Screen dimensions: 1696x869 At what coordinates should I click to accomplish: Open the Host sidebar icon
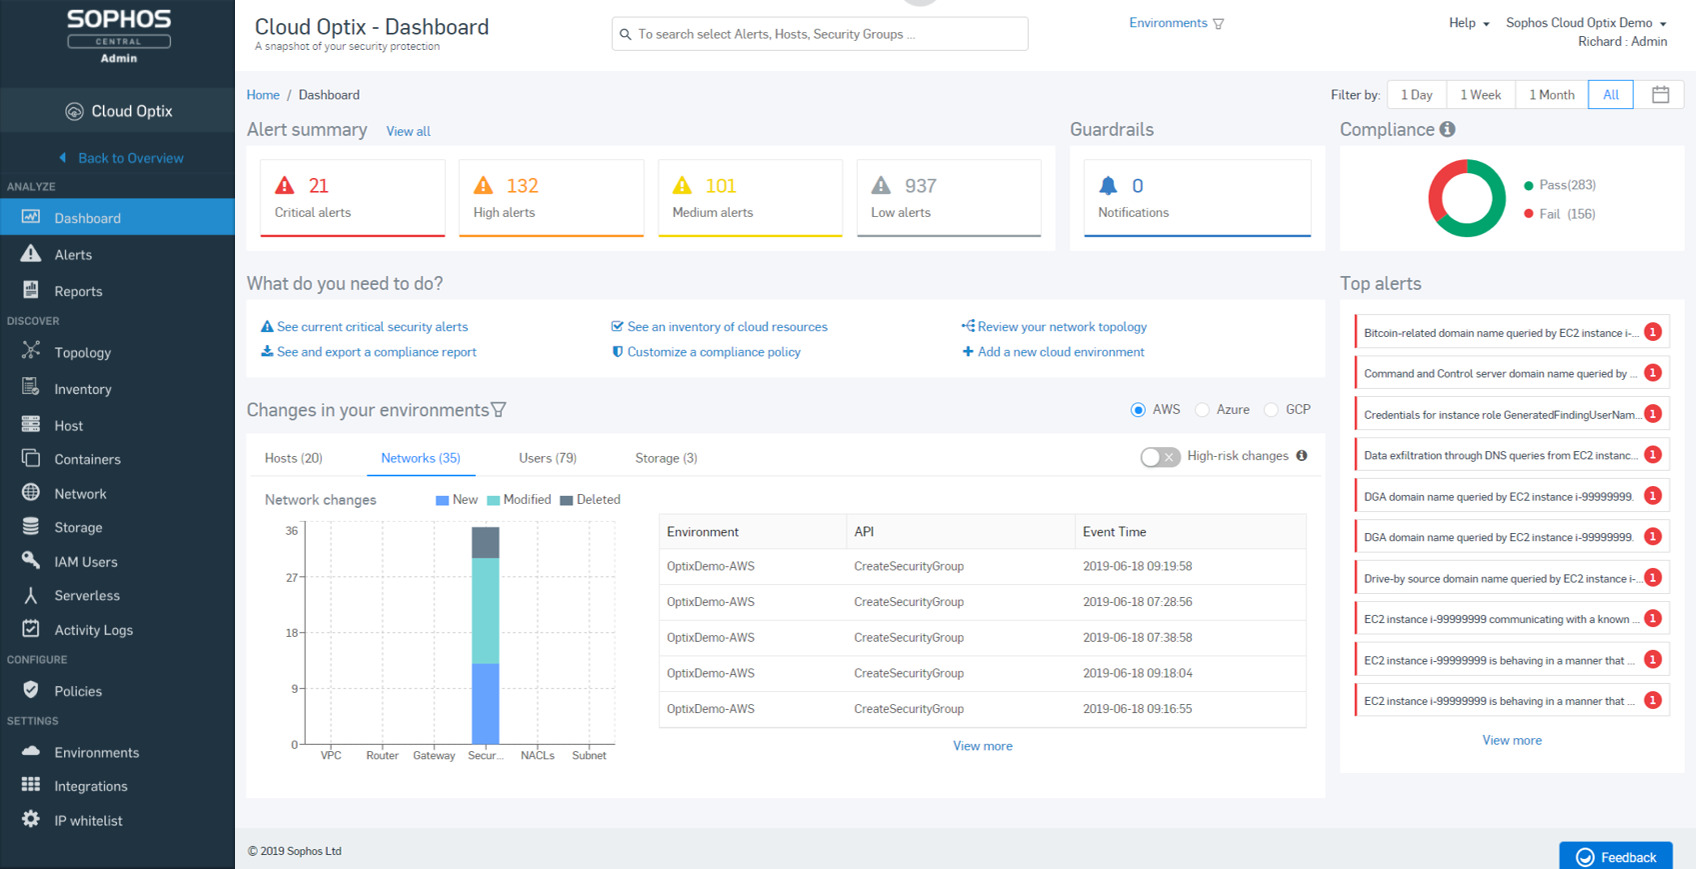(x=31, y=424)
